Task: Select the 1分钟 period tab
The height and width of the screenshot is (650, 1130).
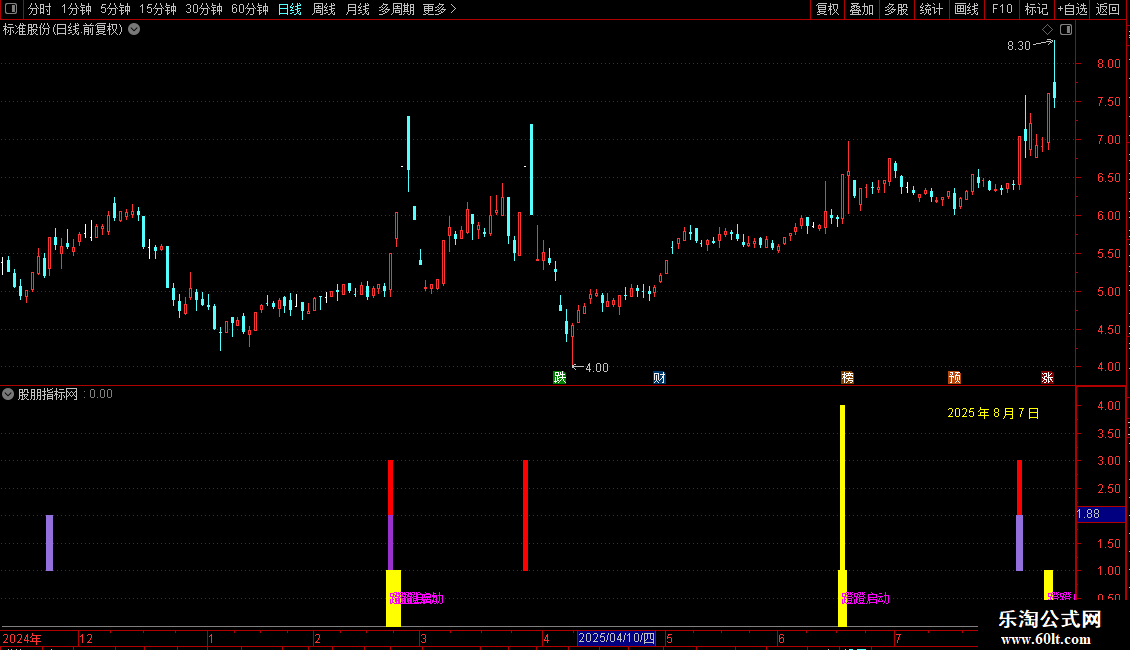Action: (76, 9)
